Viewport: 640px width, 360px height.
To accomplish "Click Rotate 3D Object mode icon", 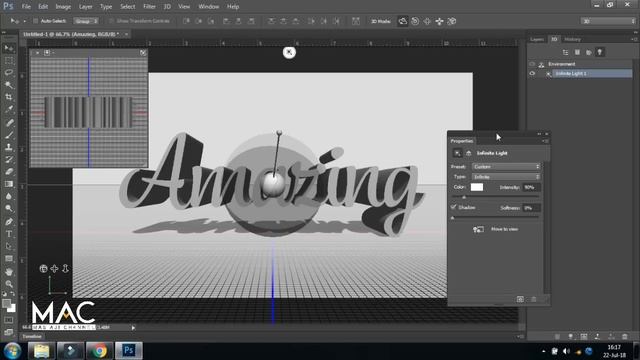I will 402,21.
